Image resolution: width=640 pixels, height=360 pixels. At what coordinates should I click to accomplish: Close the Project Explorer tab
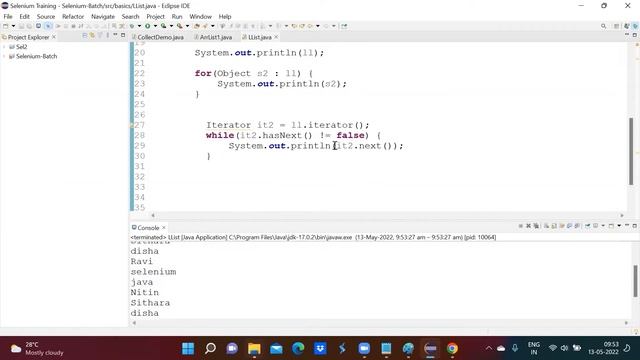pos(54,37)
